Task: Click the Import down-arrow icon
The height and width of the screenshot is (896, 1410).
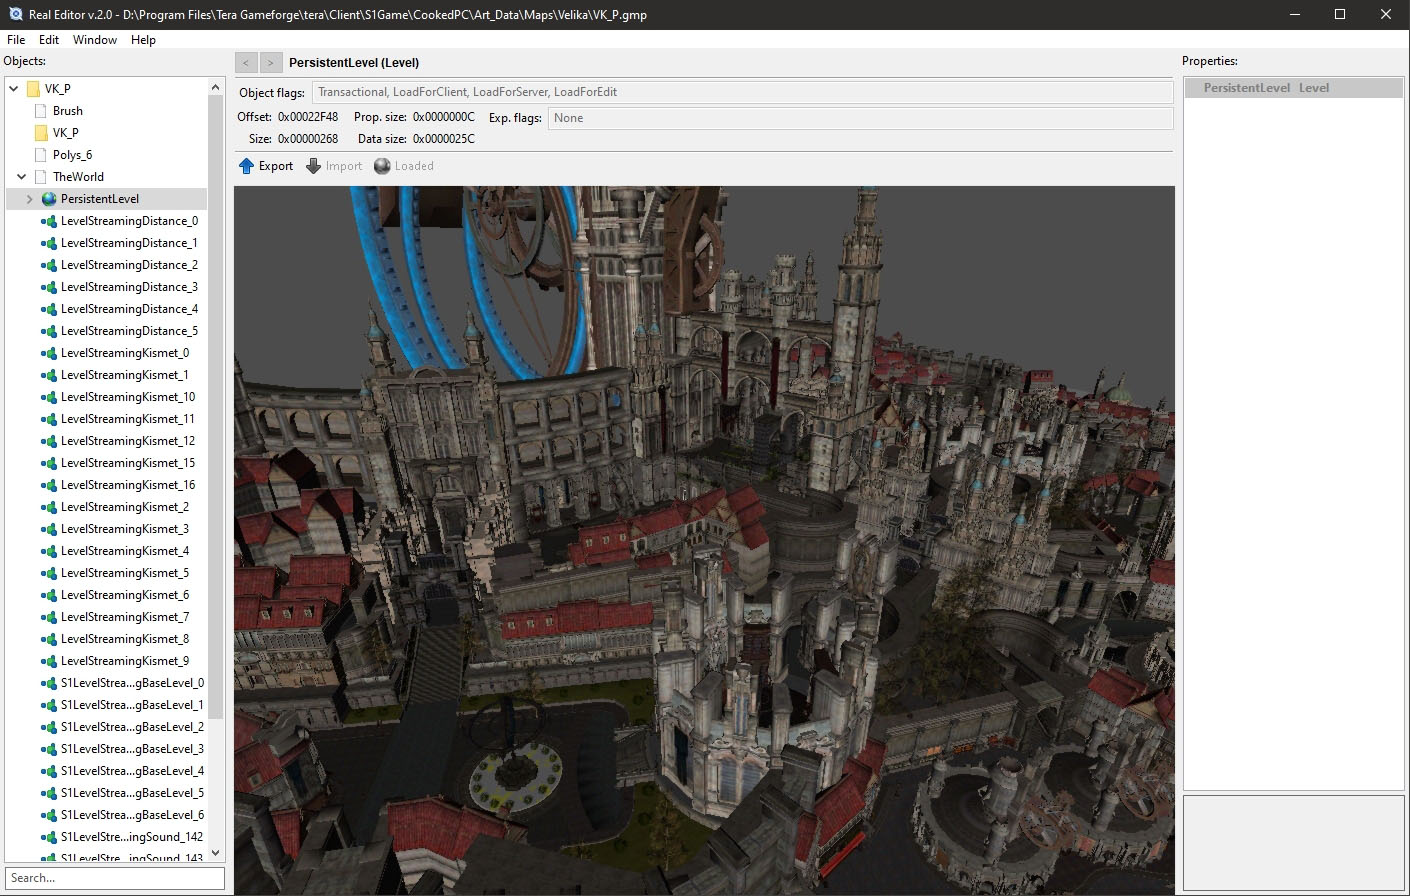Action: [x=313, y=166]
